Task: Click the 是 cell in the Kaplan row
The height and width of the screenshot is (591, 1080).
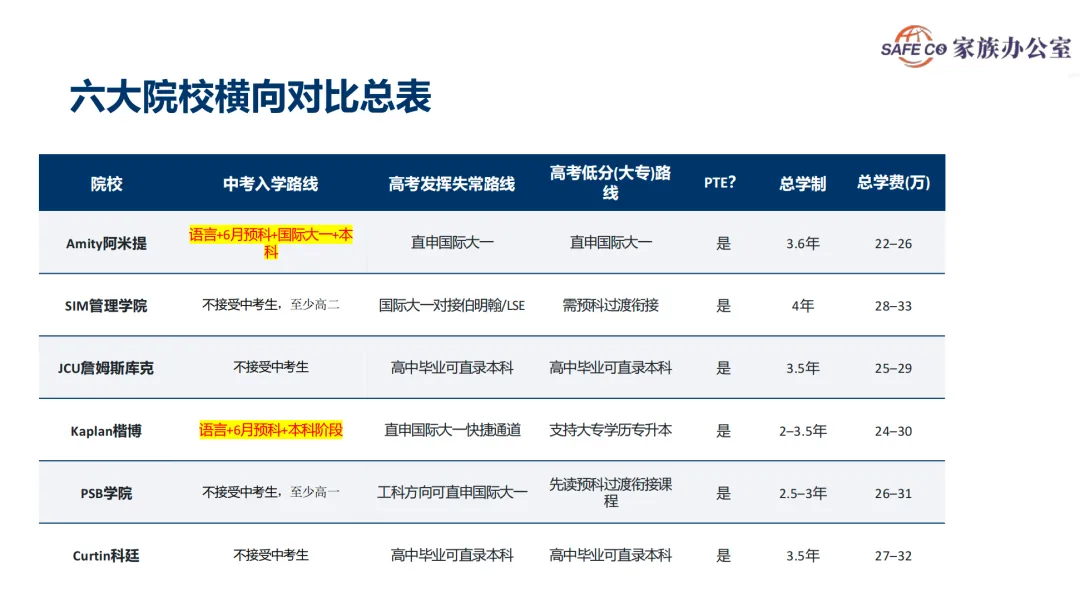Action: 723,431
